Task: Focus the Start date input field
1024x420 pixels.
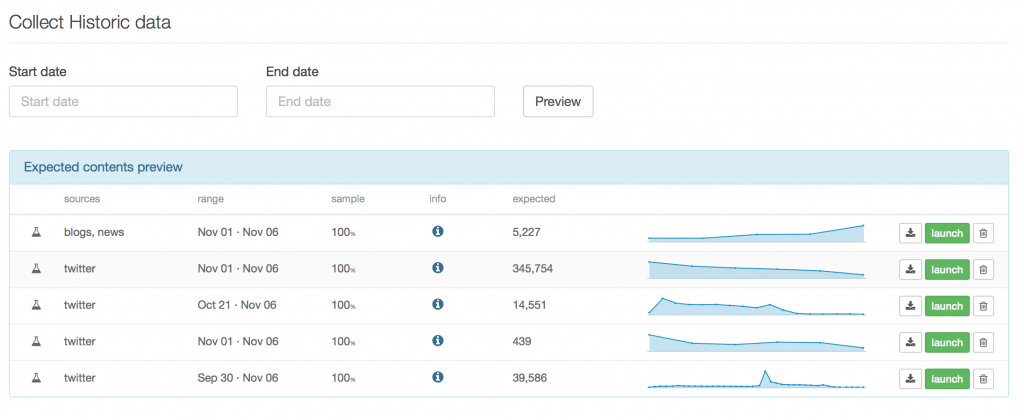Action: (x=123, y=102)
